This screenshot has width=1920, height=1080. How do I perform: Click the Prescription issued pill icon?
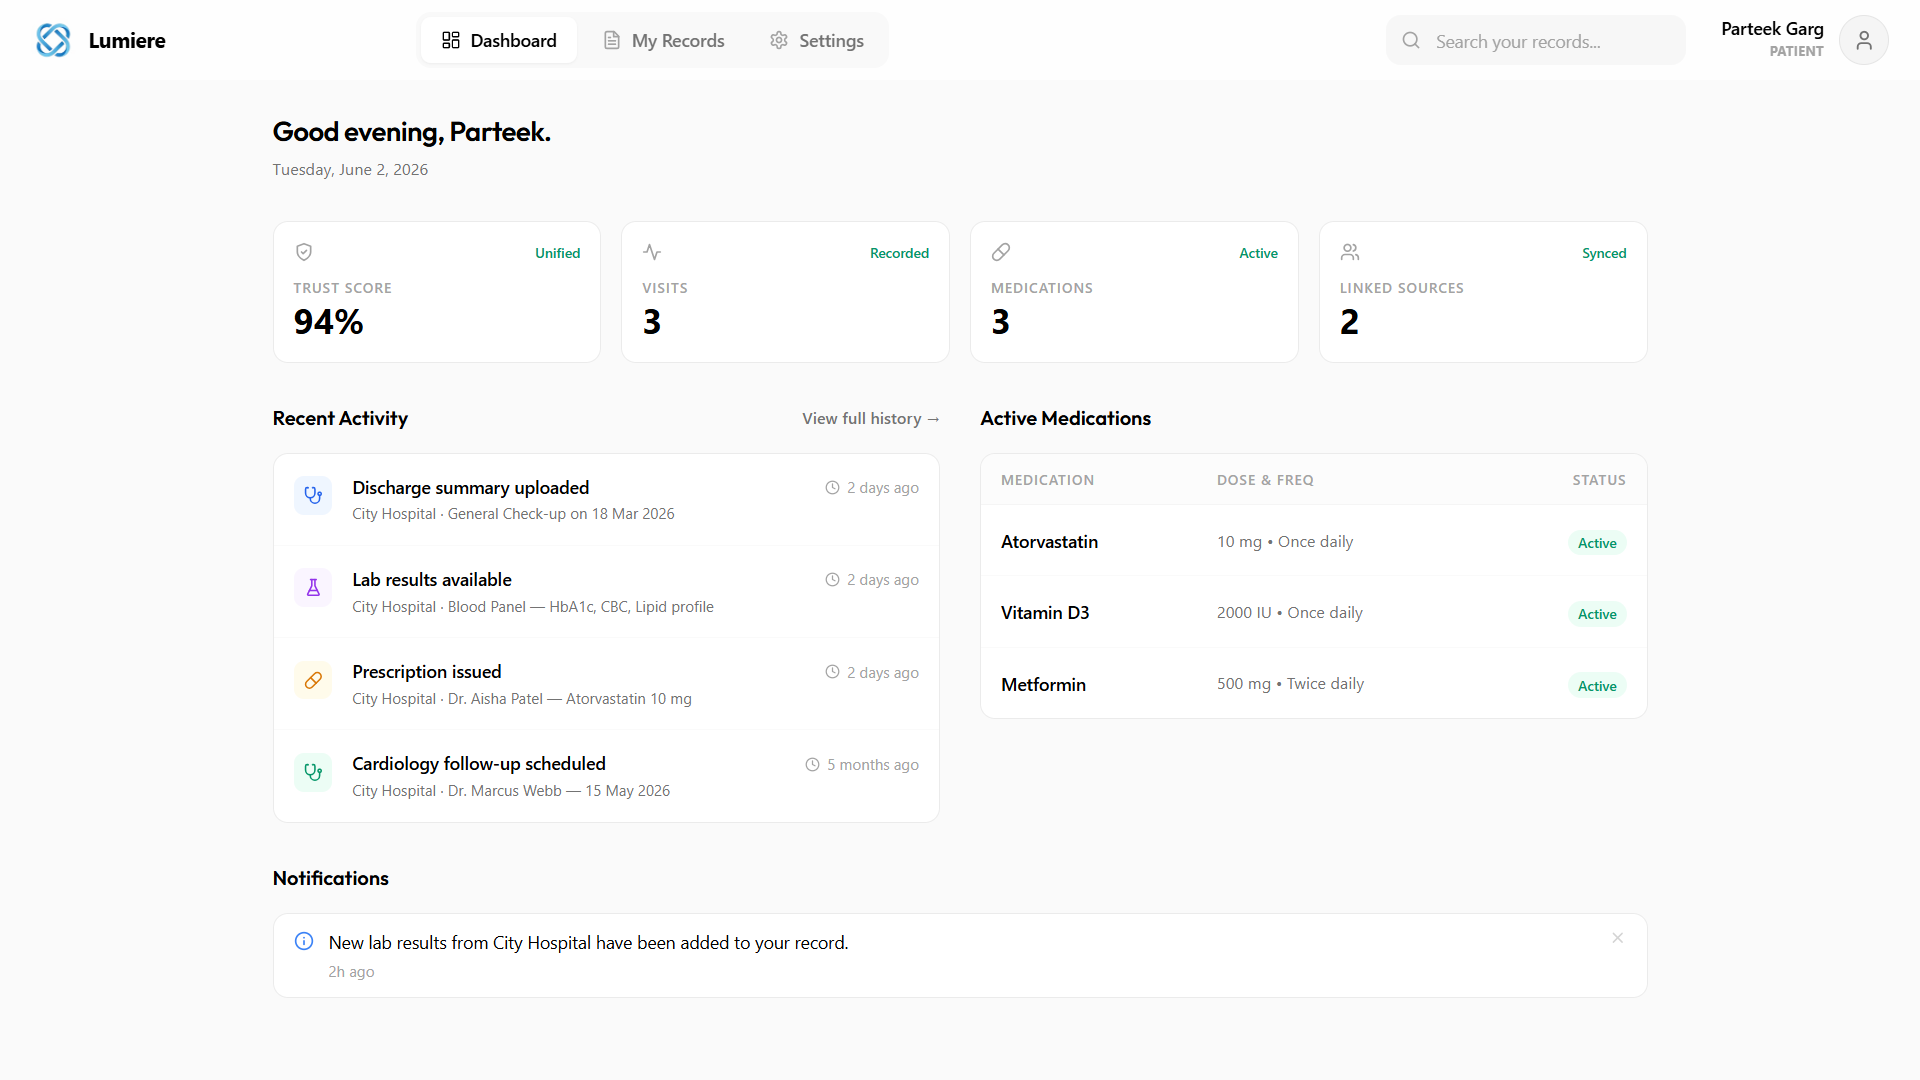click(x=313, y=680)
